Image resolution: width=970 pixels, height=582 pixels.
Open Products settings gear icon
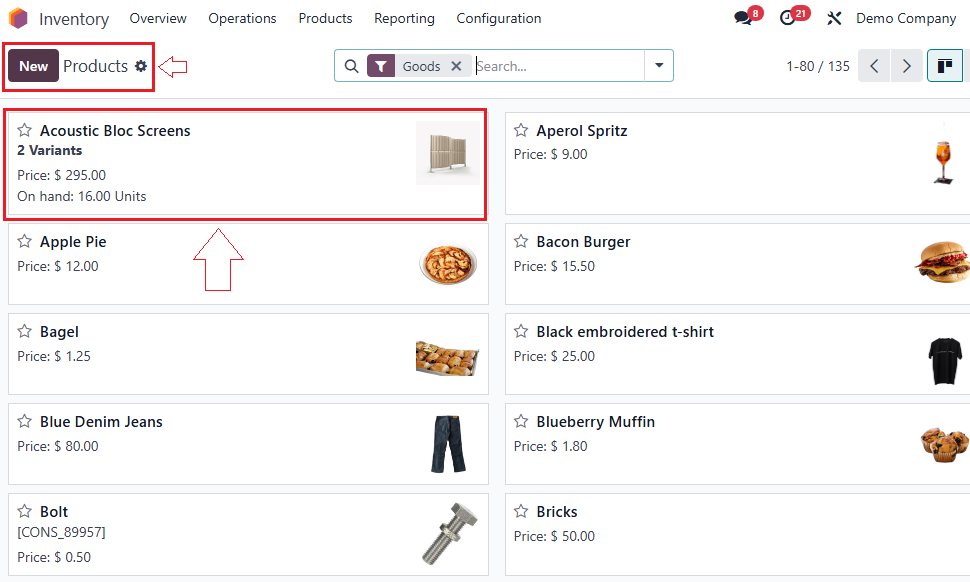click(141, 66)
